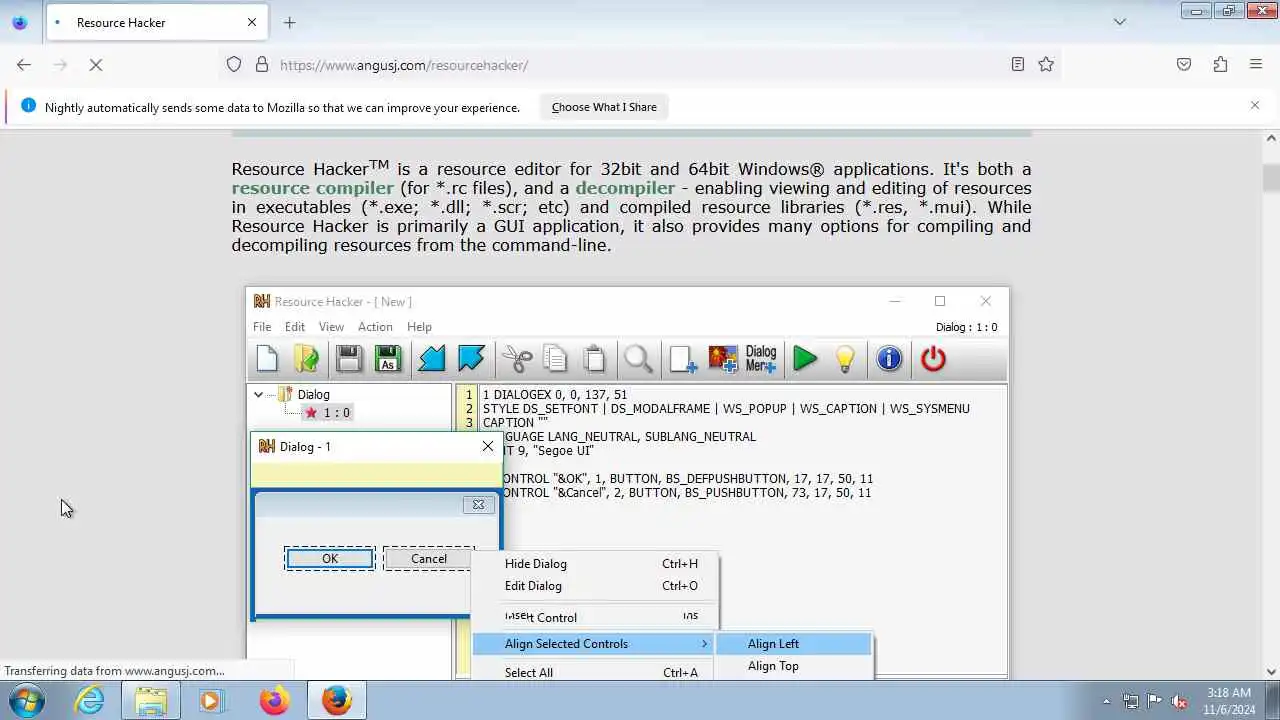
Task: Open the Save to Pocket button
Action: (1184, 64)
